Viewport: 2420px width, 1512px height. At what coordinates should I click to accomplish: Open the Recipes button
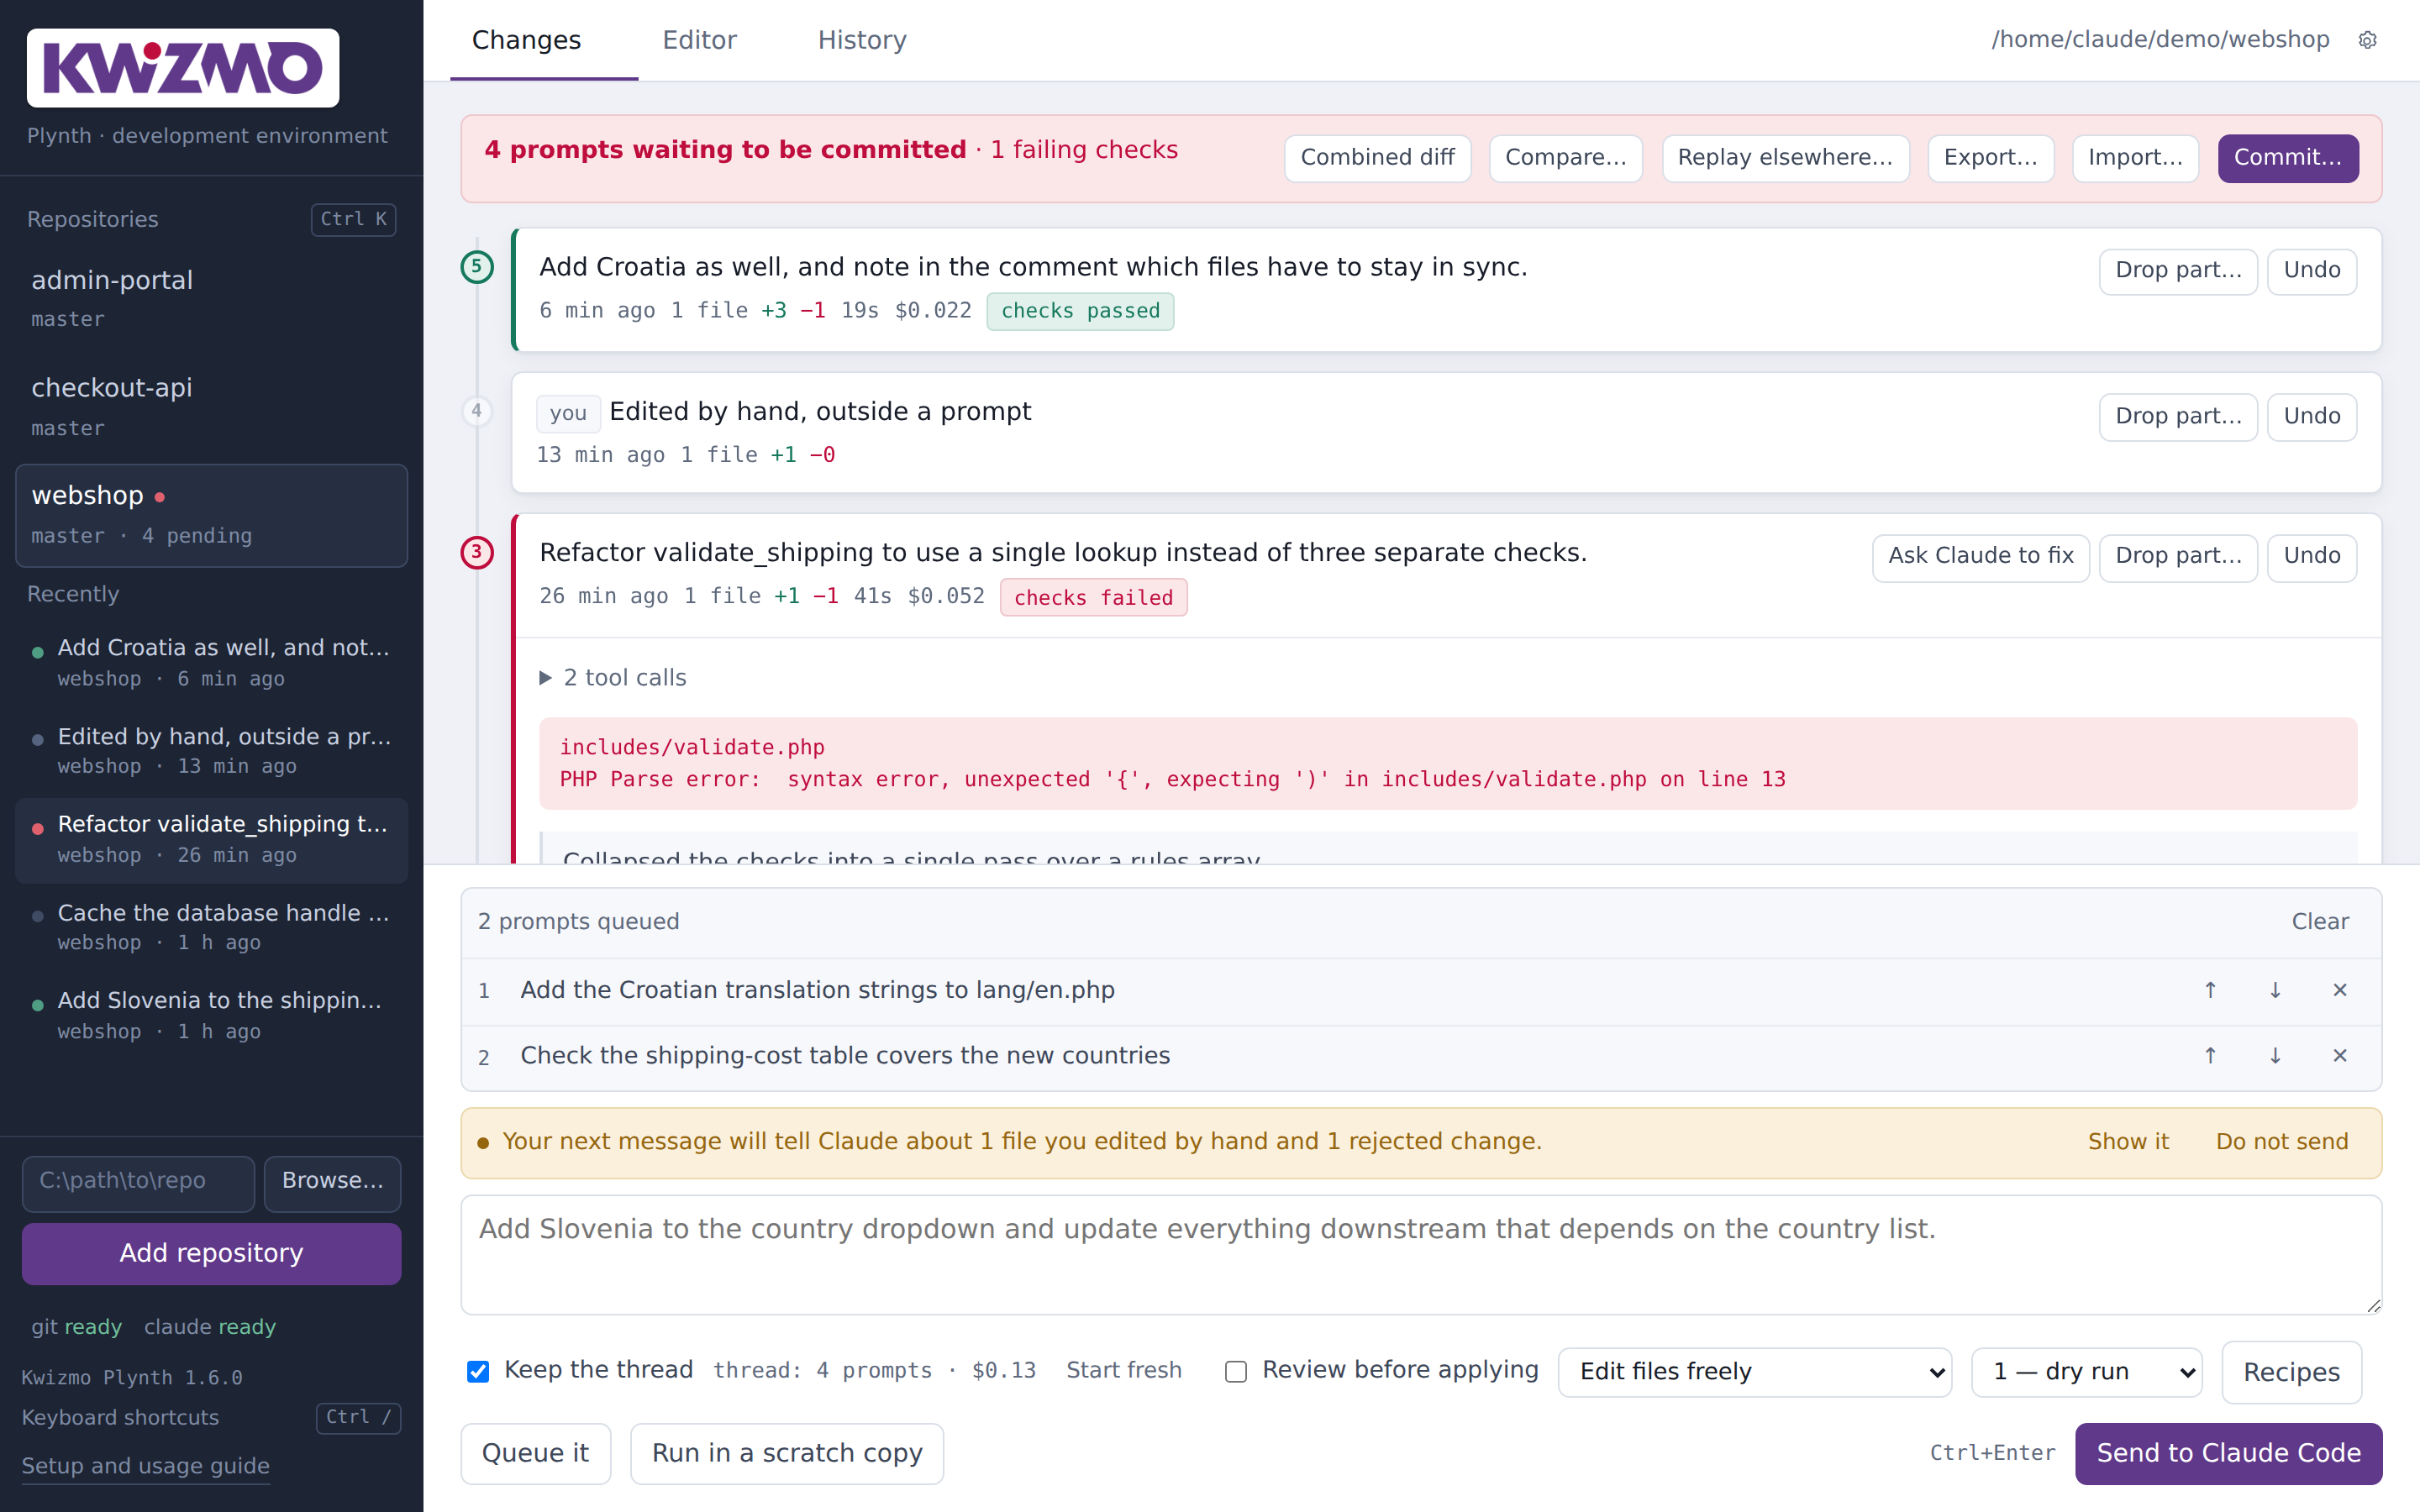coord(2291,1372)
